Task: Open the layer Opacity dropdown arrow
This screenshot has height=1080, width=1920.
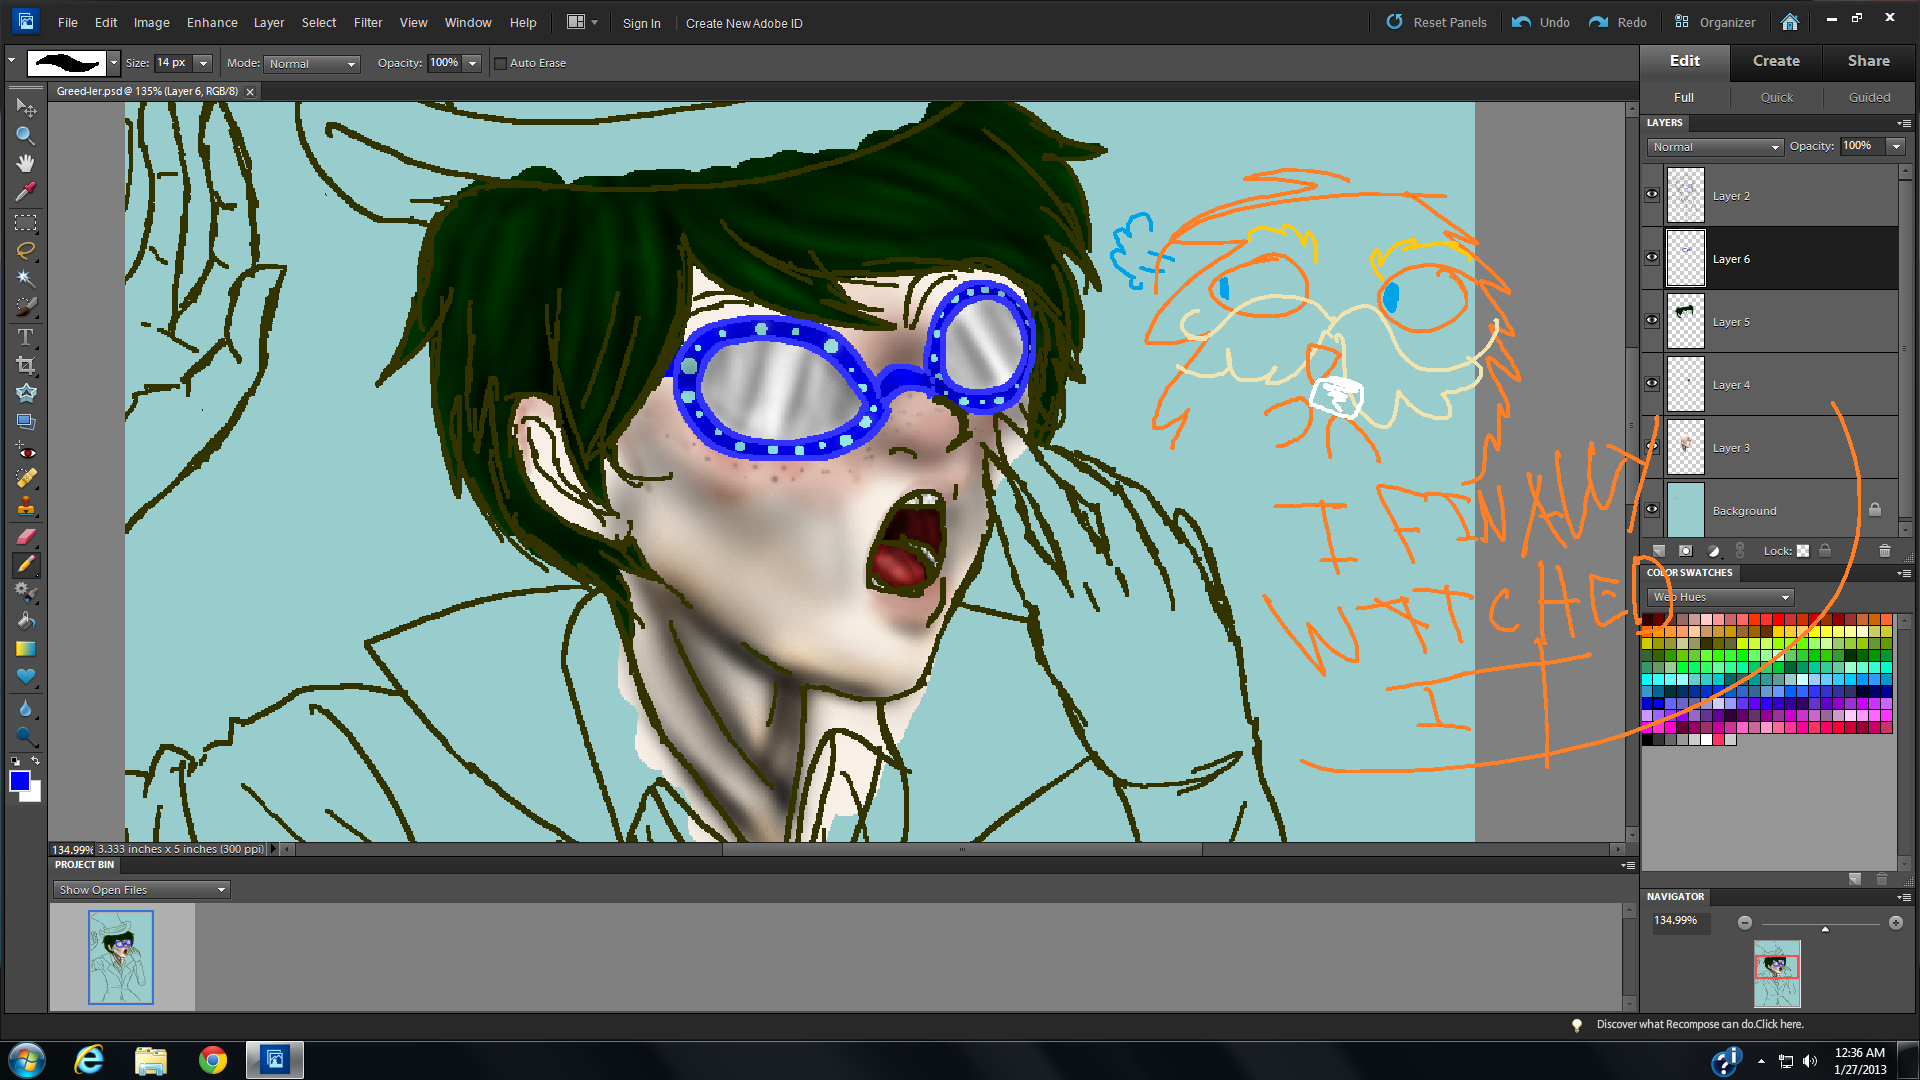Action: (x=1896, y=147)
